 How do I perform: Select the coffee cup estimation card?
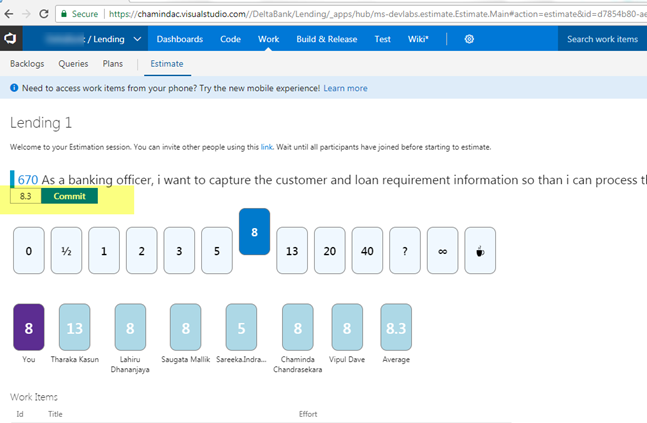[x=480, y=250]
